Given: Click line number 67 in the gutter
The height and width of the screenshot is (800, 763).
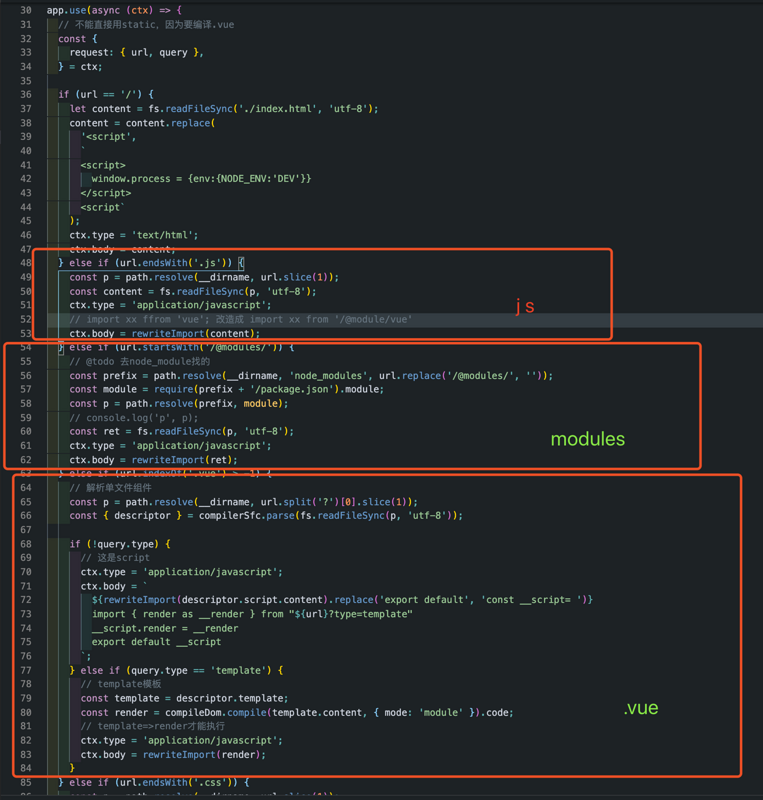Looking at the screenshot, I should (26, 530).
